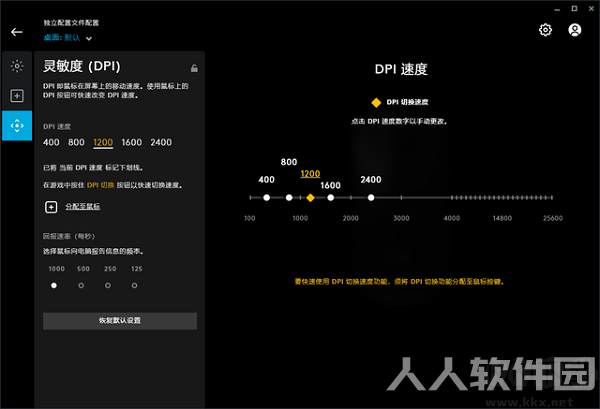The image size is (600, 409).
Task: Click the 400 label above the slider
Action: [x=266, y=179]
